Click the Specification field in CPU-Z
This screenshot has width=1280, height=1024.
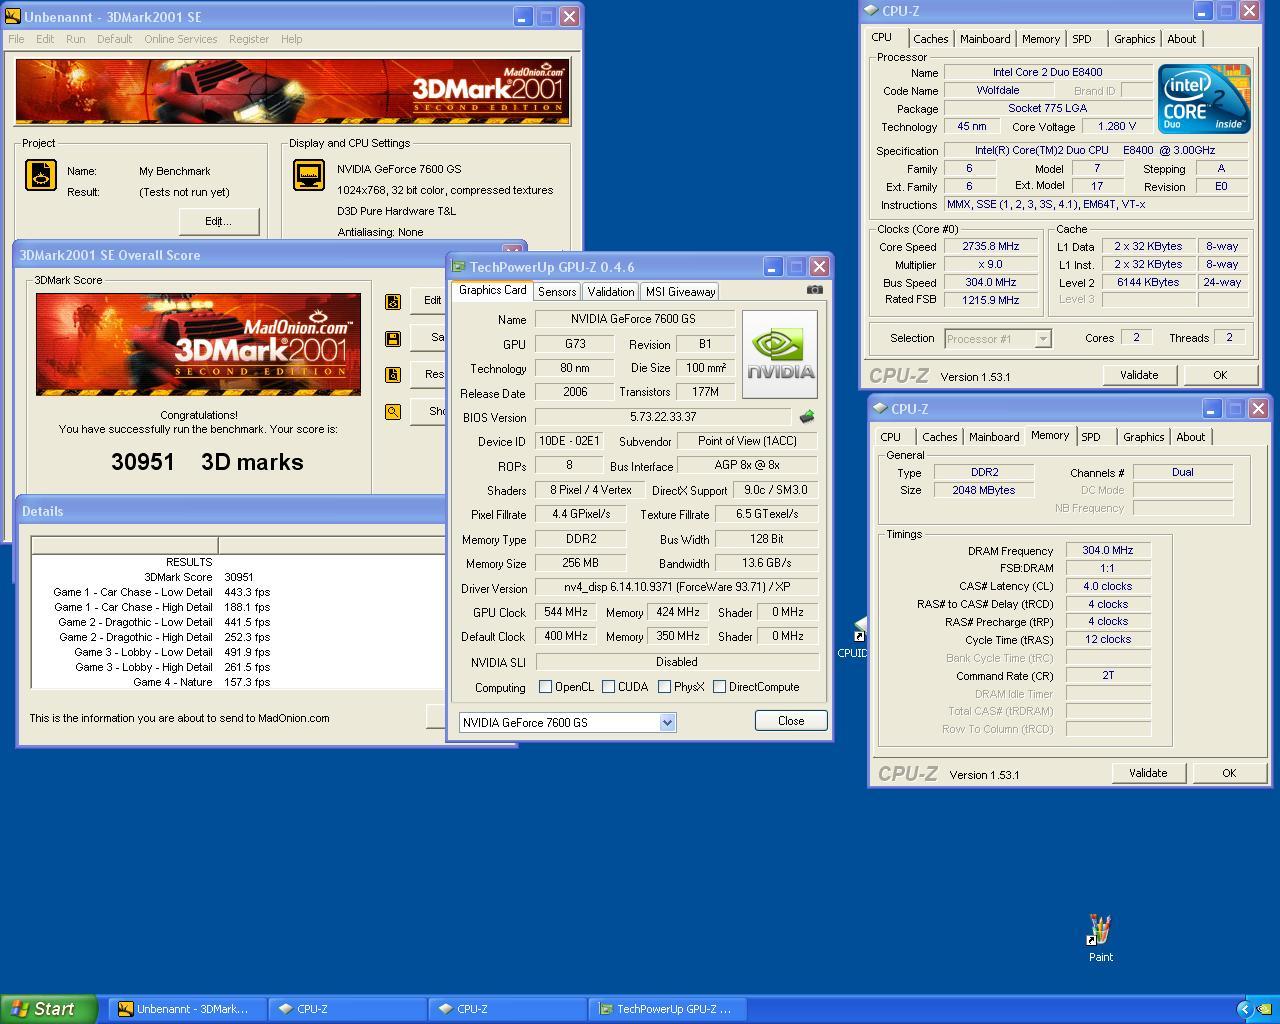pyautogui.click(x=1097, y=150)
